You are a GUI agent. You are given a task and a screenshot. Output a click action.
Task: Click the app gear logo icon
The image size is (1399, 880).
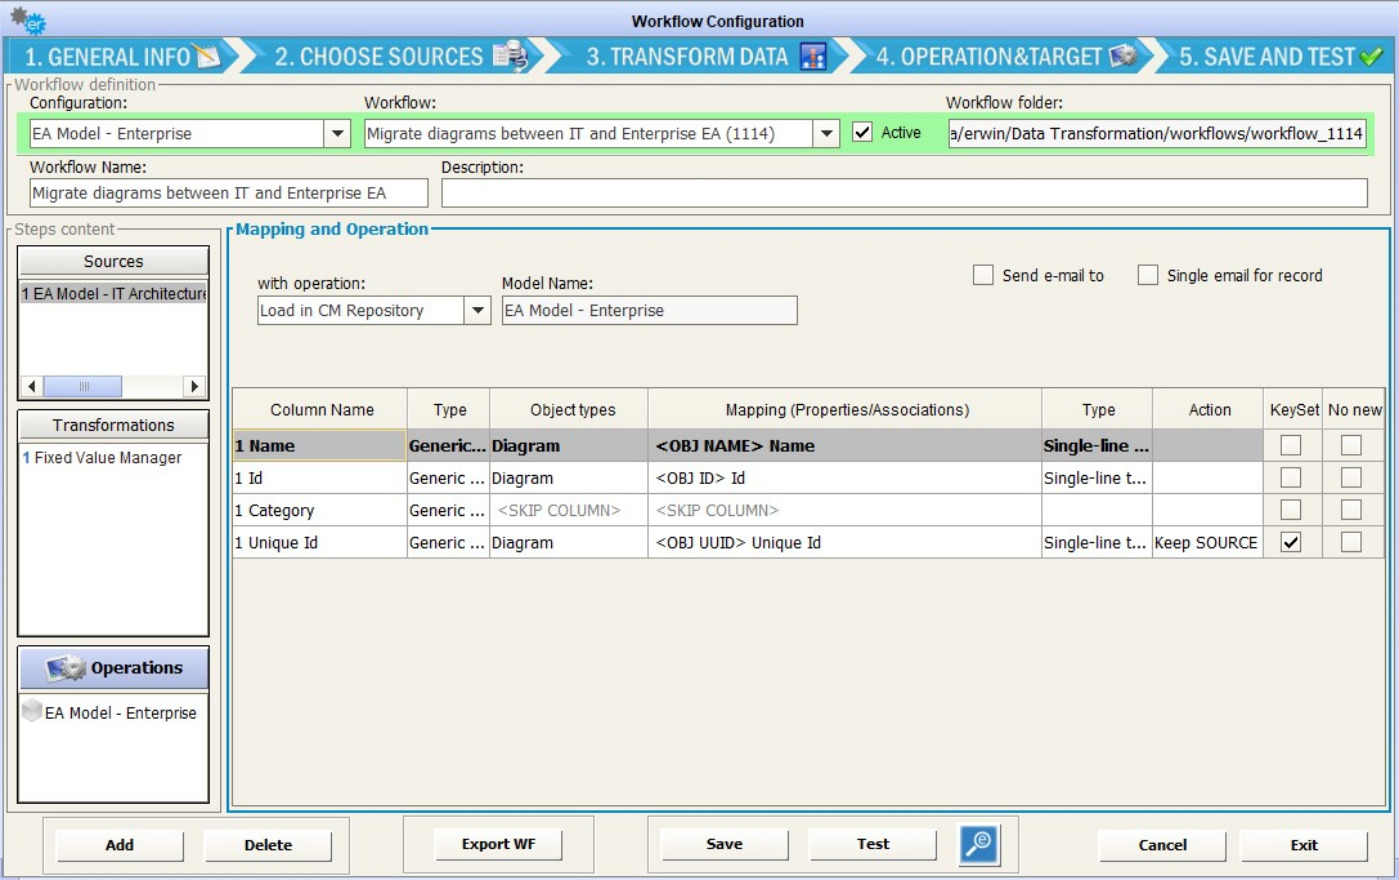28,21
